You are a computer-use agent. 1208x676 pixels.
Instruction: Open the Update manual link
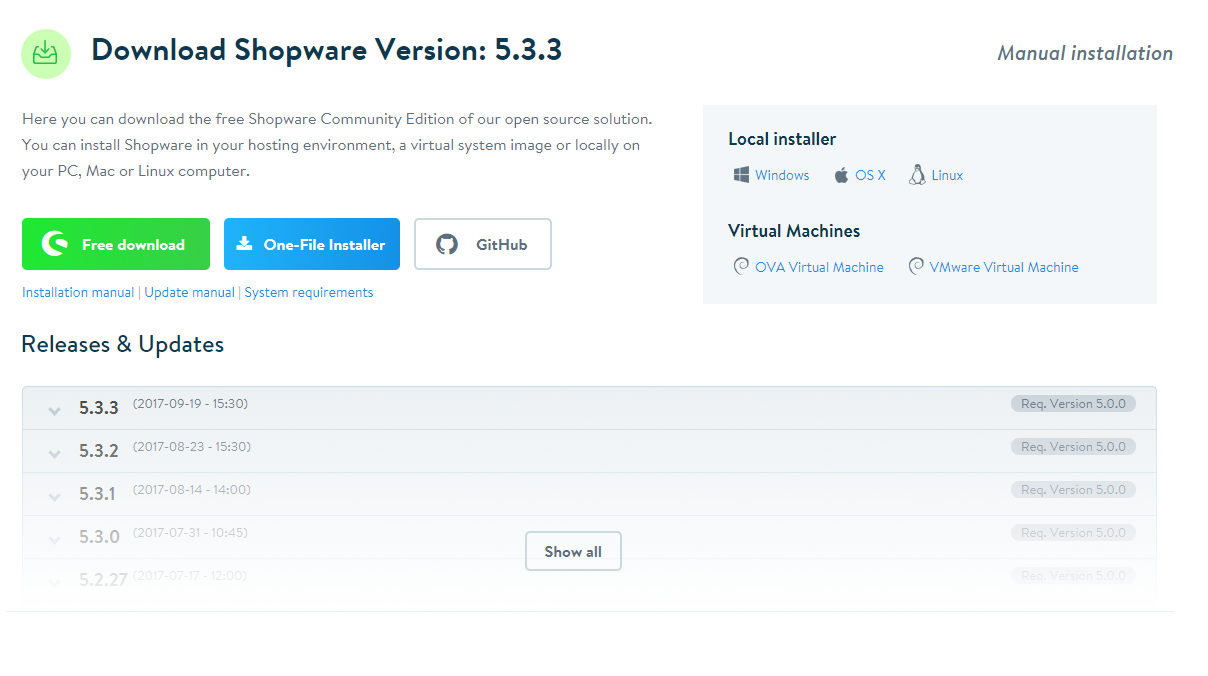[190, 292]
